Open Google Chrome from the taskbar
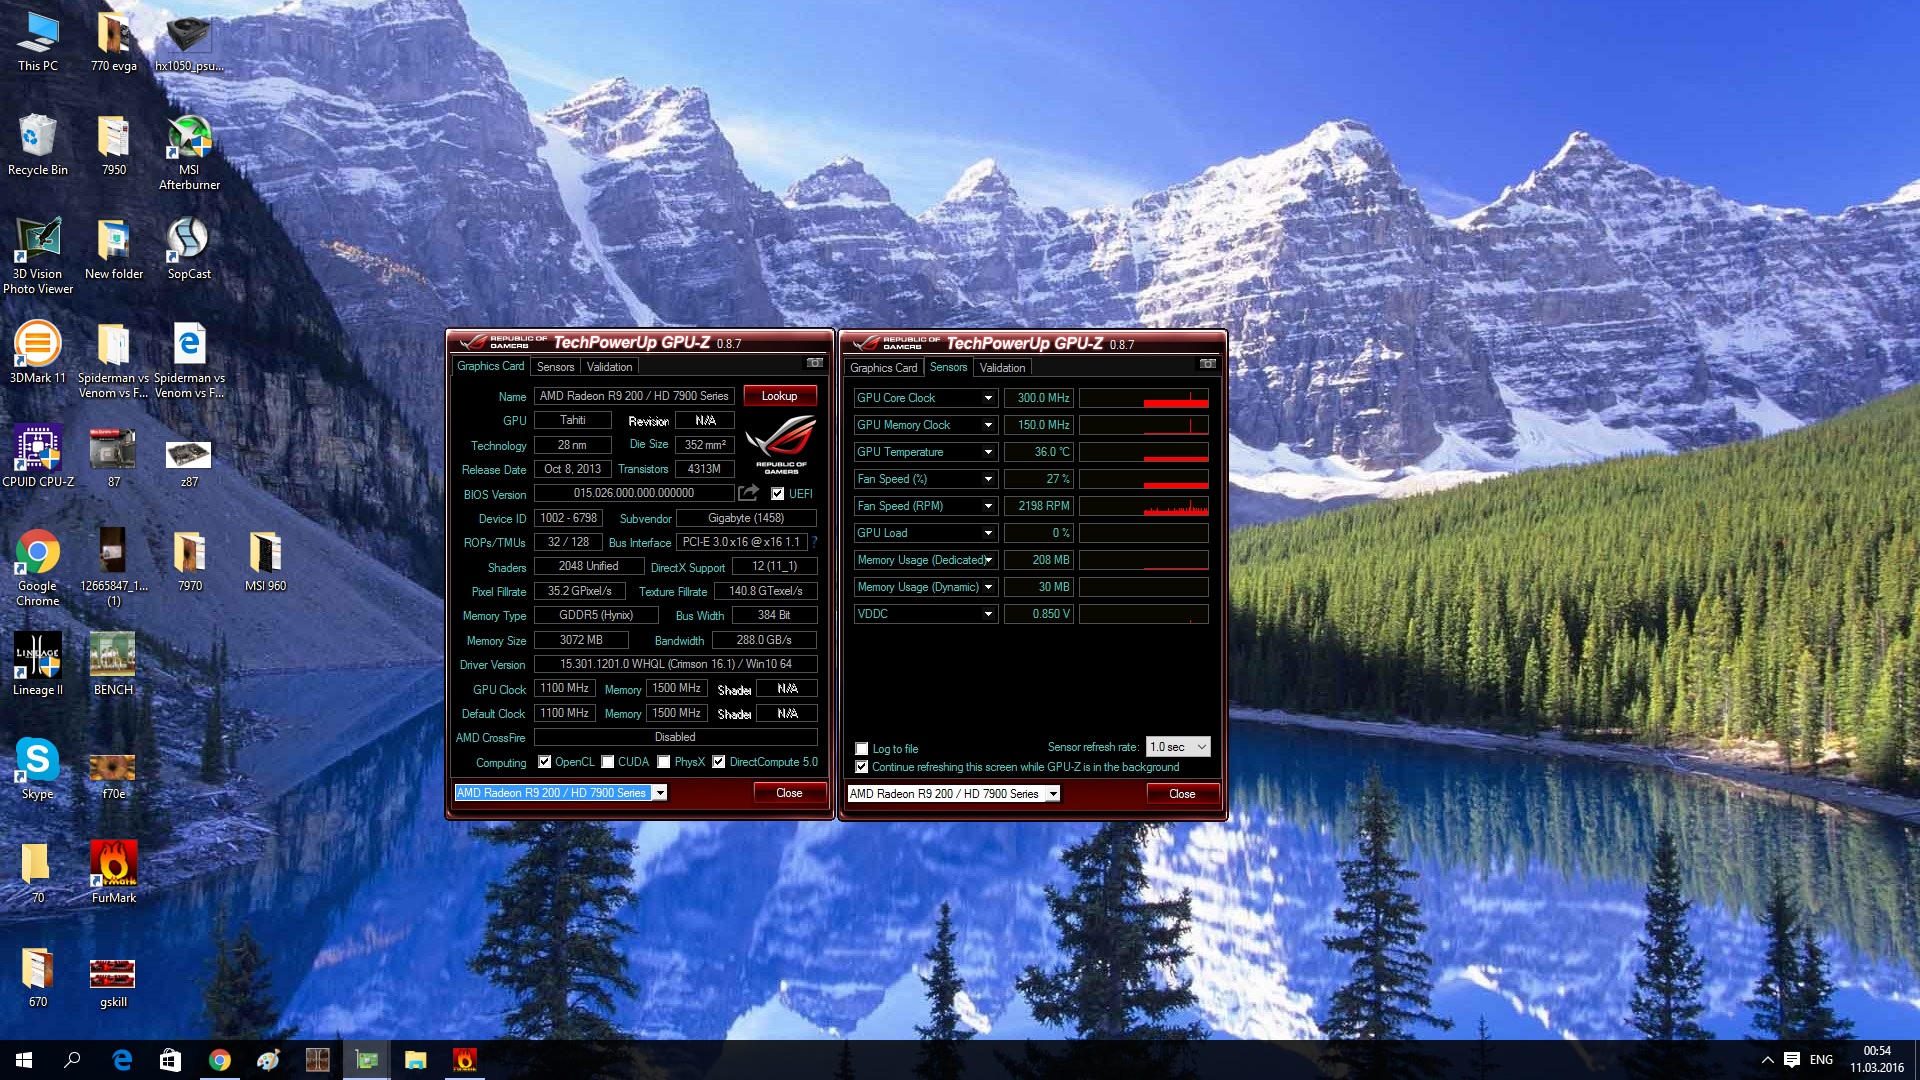The height and width of the screenshot is (1080, 1920). (x=220, y=1060)
